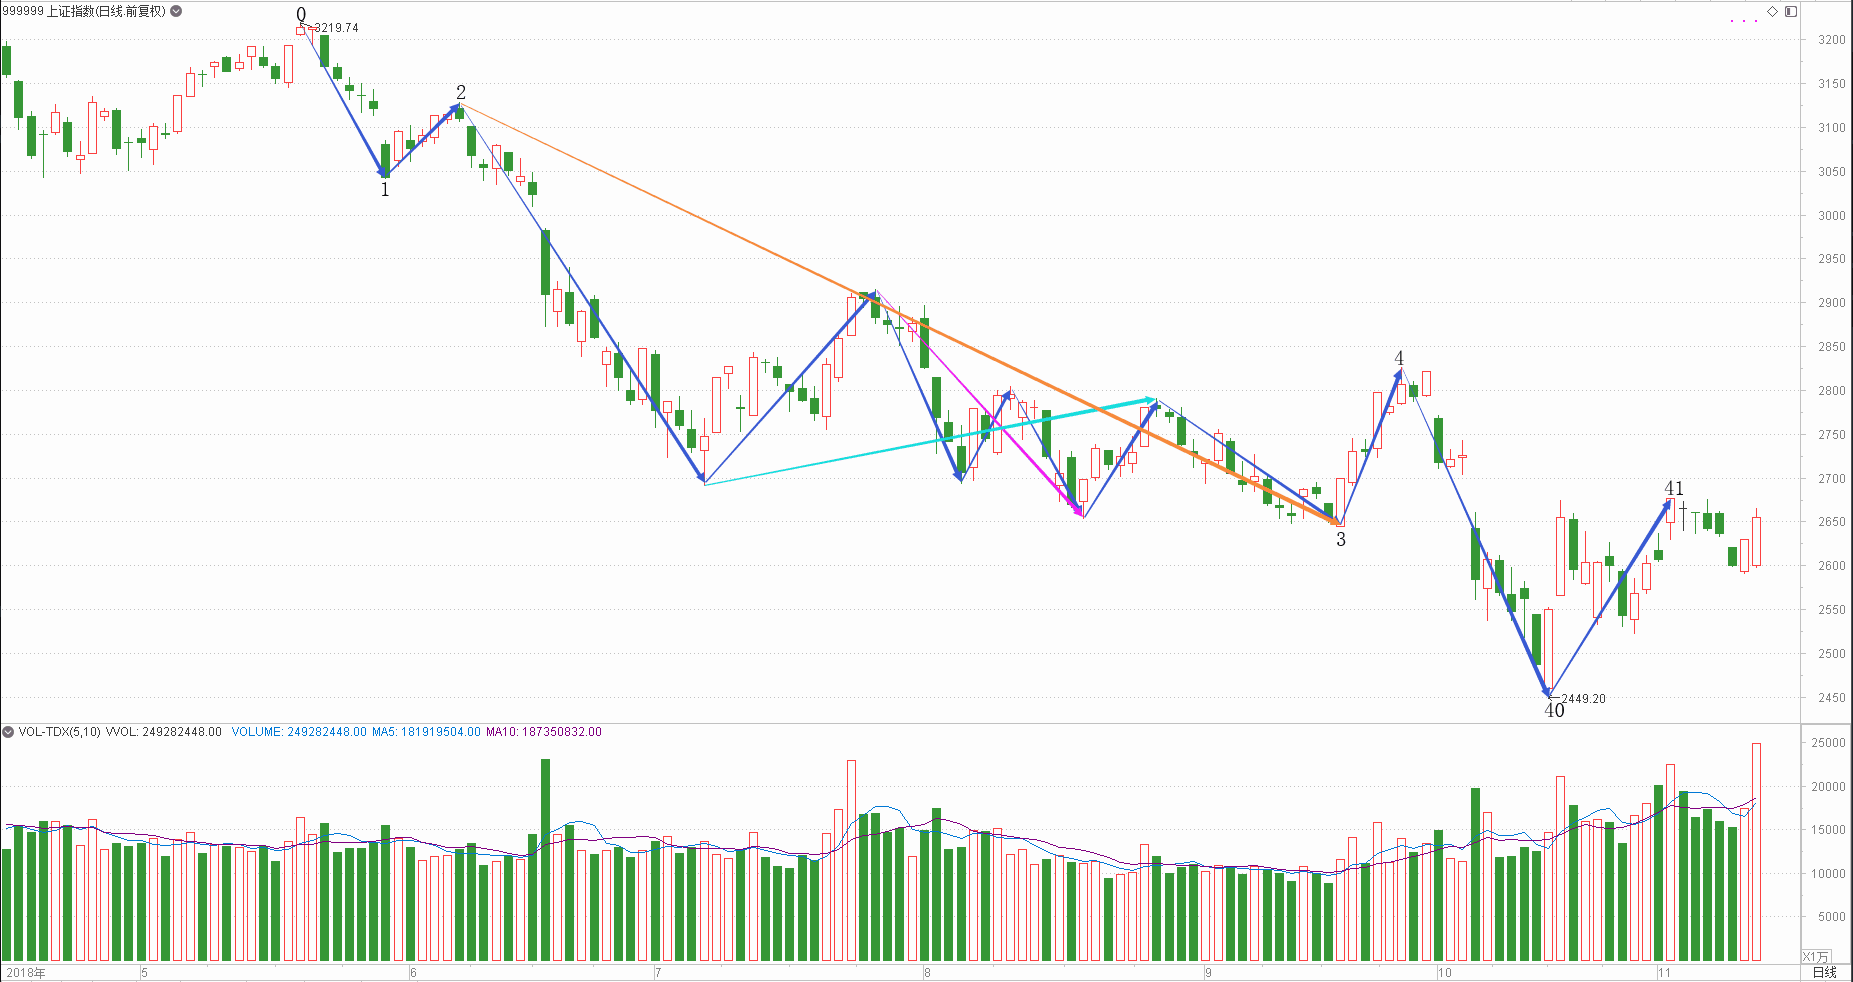Image resolution: width=1853 pixels, height=982 pixels.
Task: Click the 日线 period button at bottom right
Action: (1825, 972)
